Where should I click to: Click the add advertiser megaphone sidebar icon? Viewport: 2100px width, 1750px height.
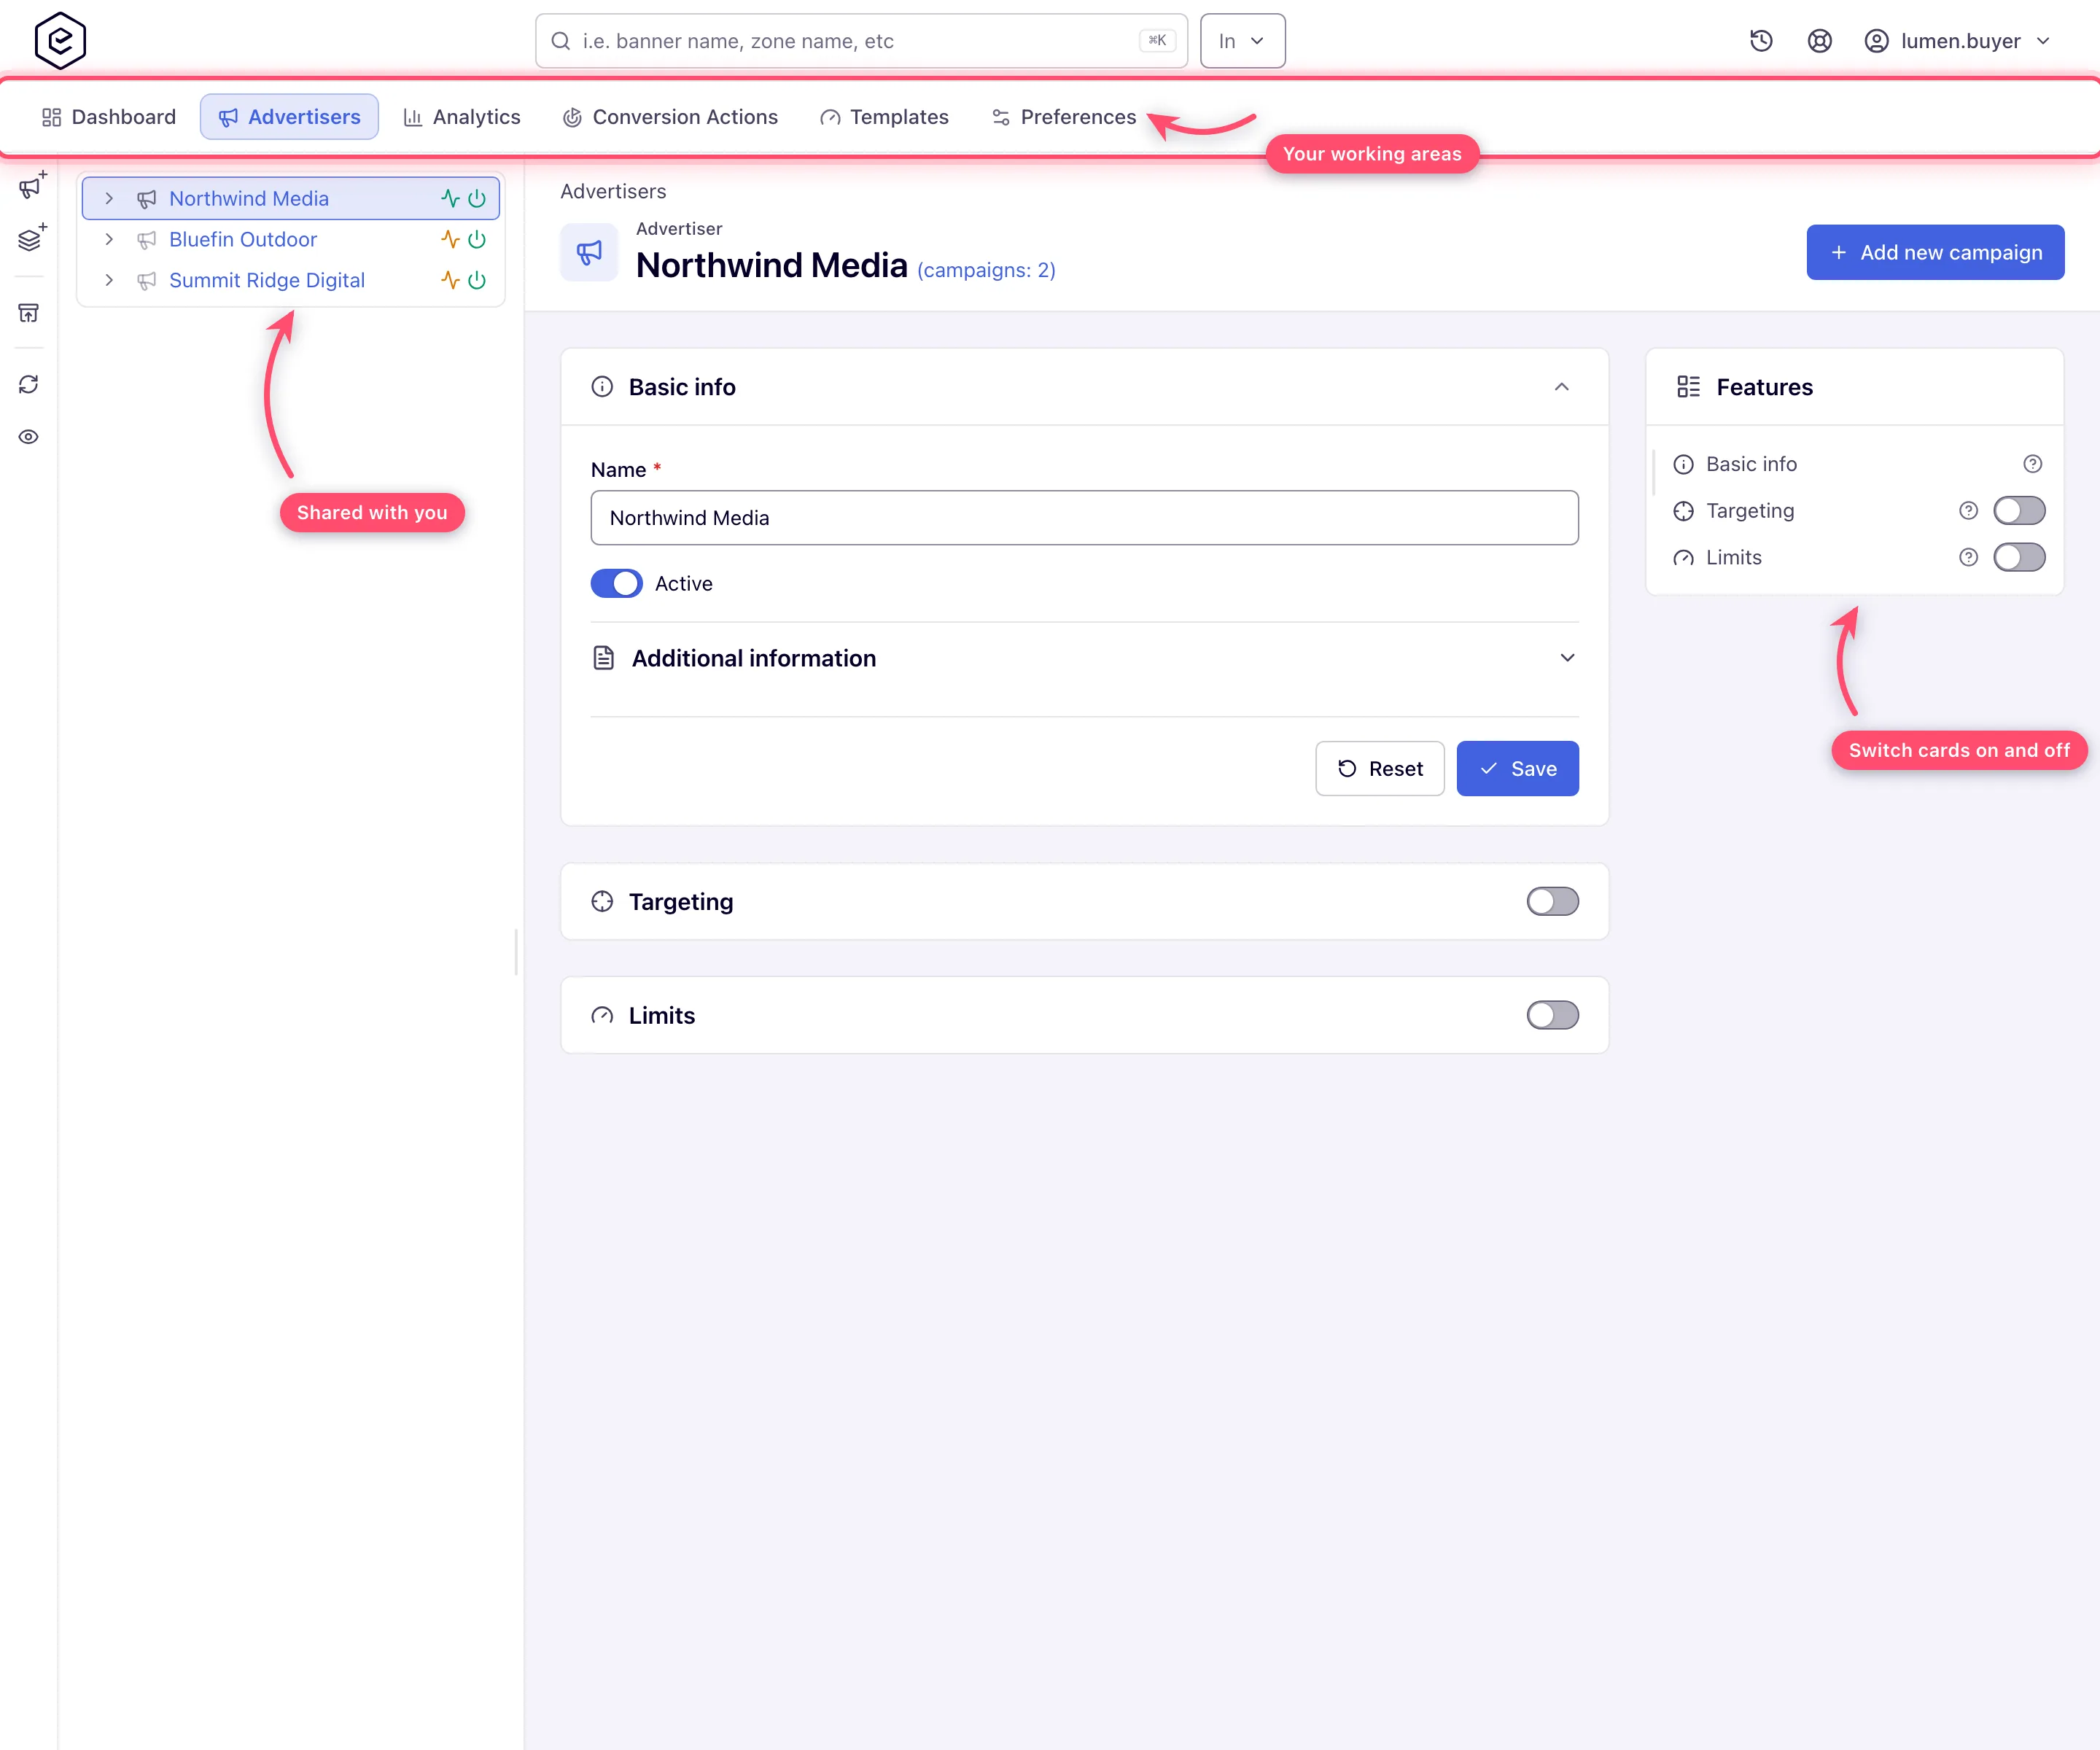point(31,186)
